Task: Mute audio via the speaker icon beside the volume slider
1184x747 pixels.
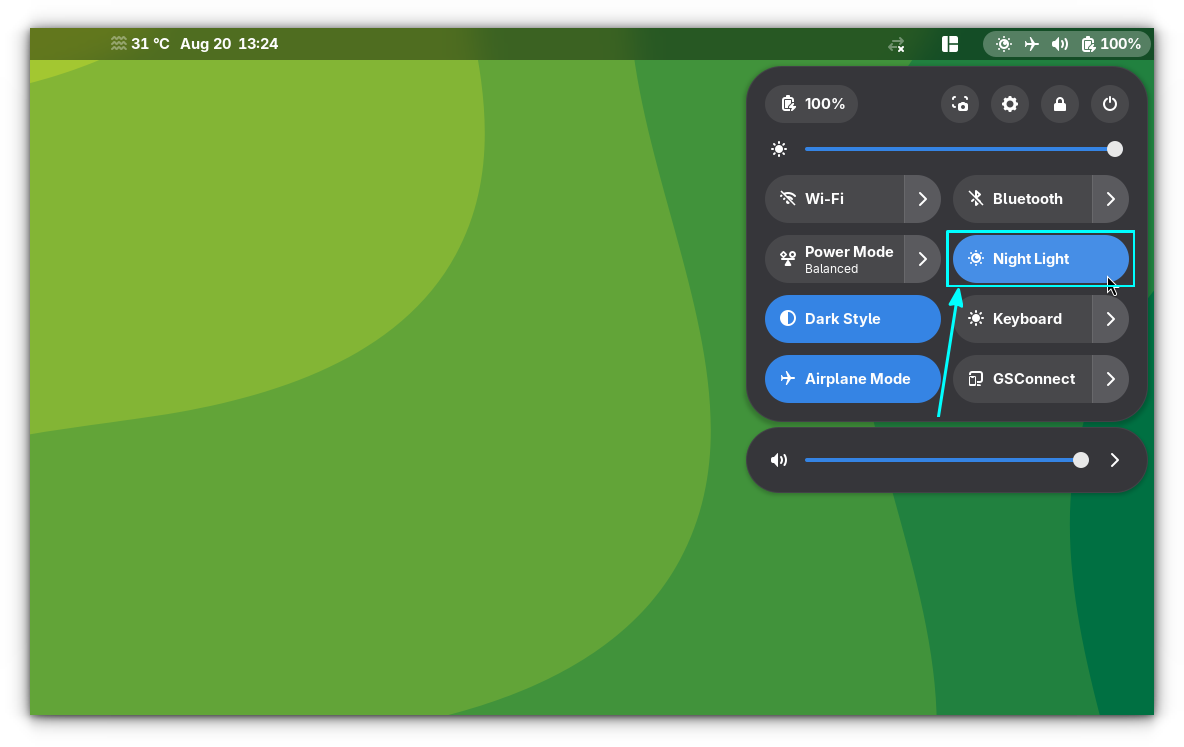Action: coord(779,460)
